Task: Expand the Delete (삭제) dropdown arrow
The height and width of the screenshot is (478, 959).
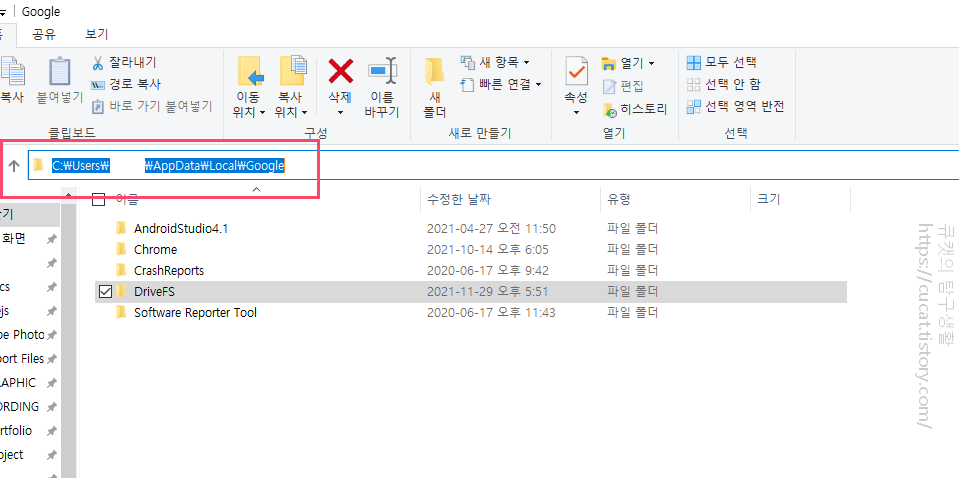Action: [x=341, y=112]
